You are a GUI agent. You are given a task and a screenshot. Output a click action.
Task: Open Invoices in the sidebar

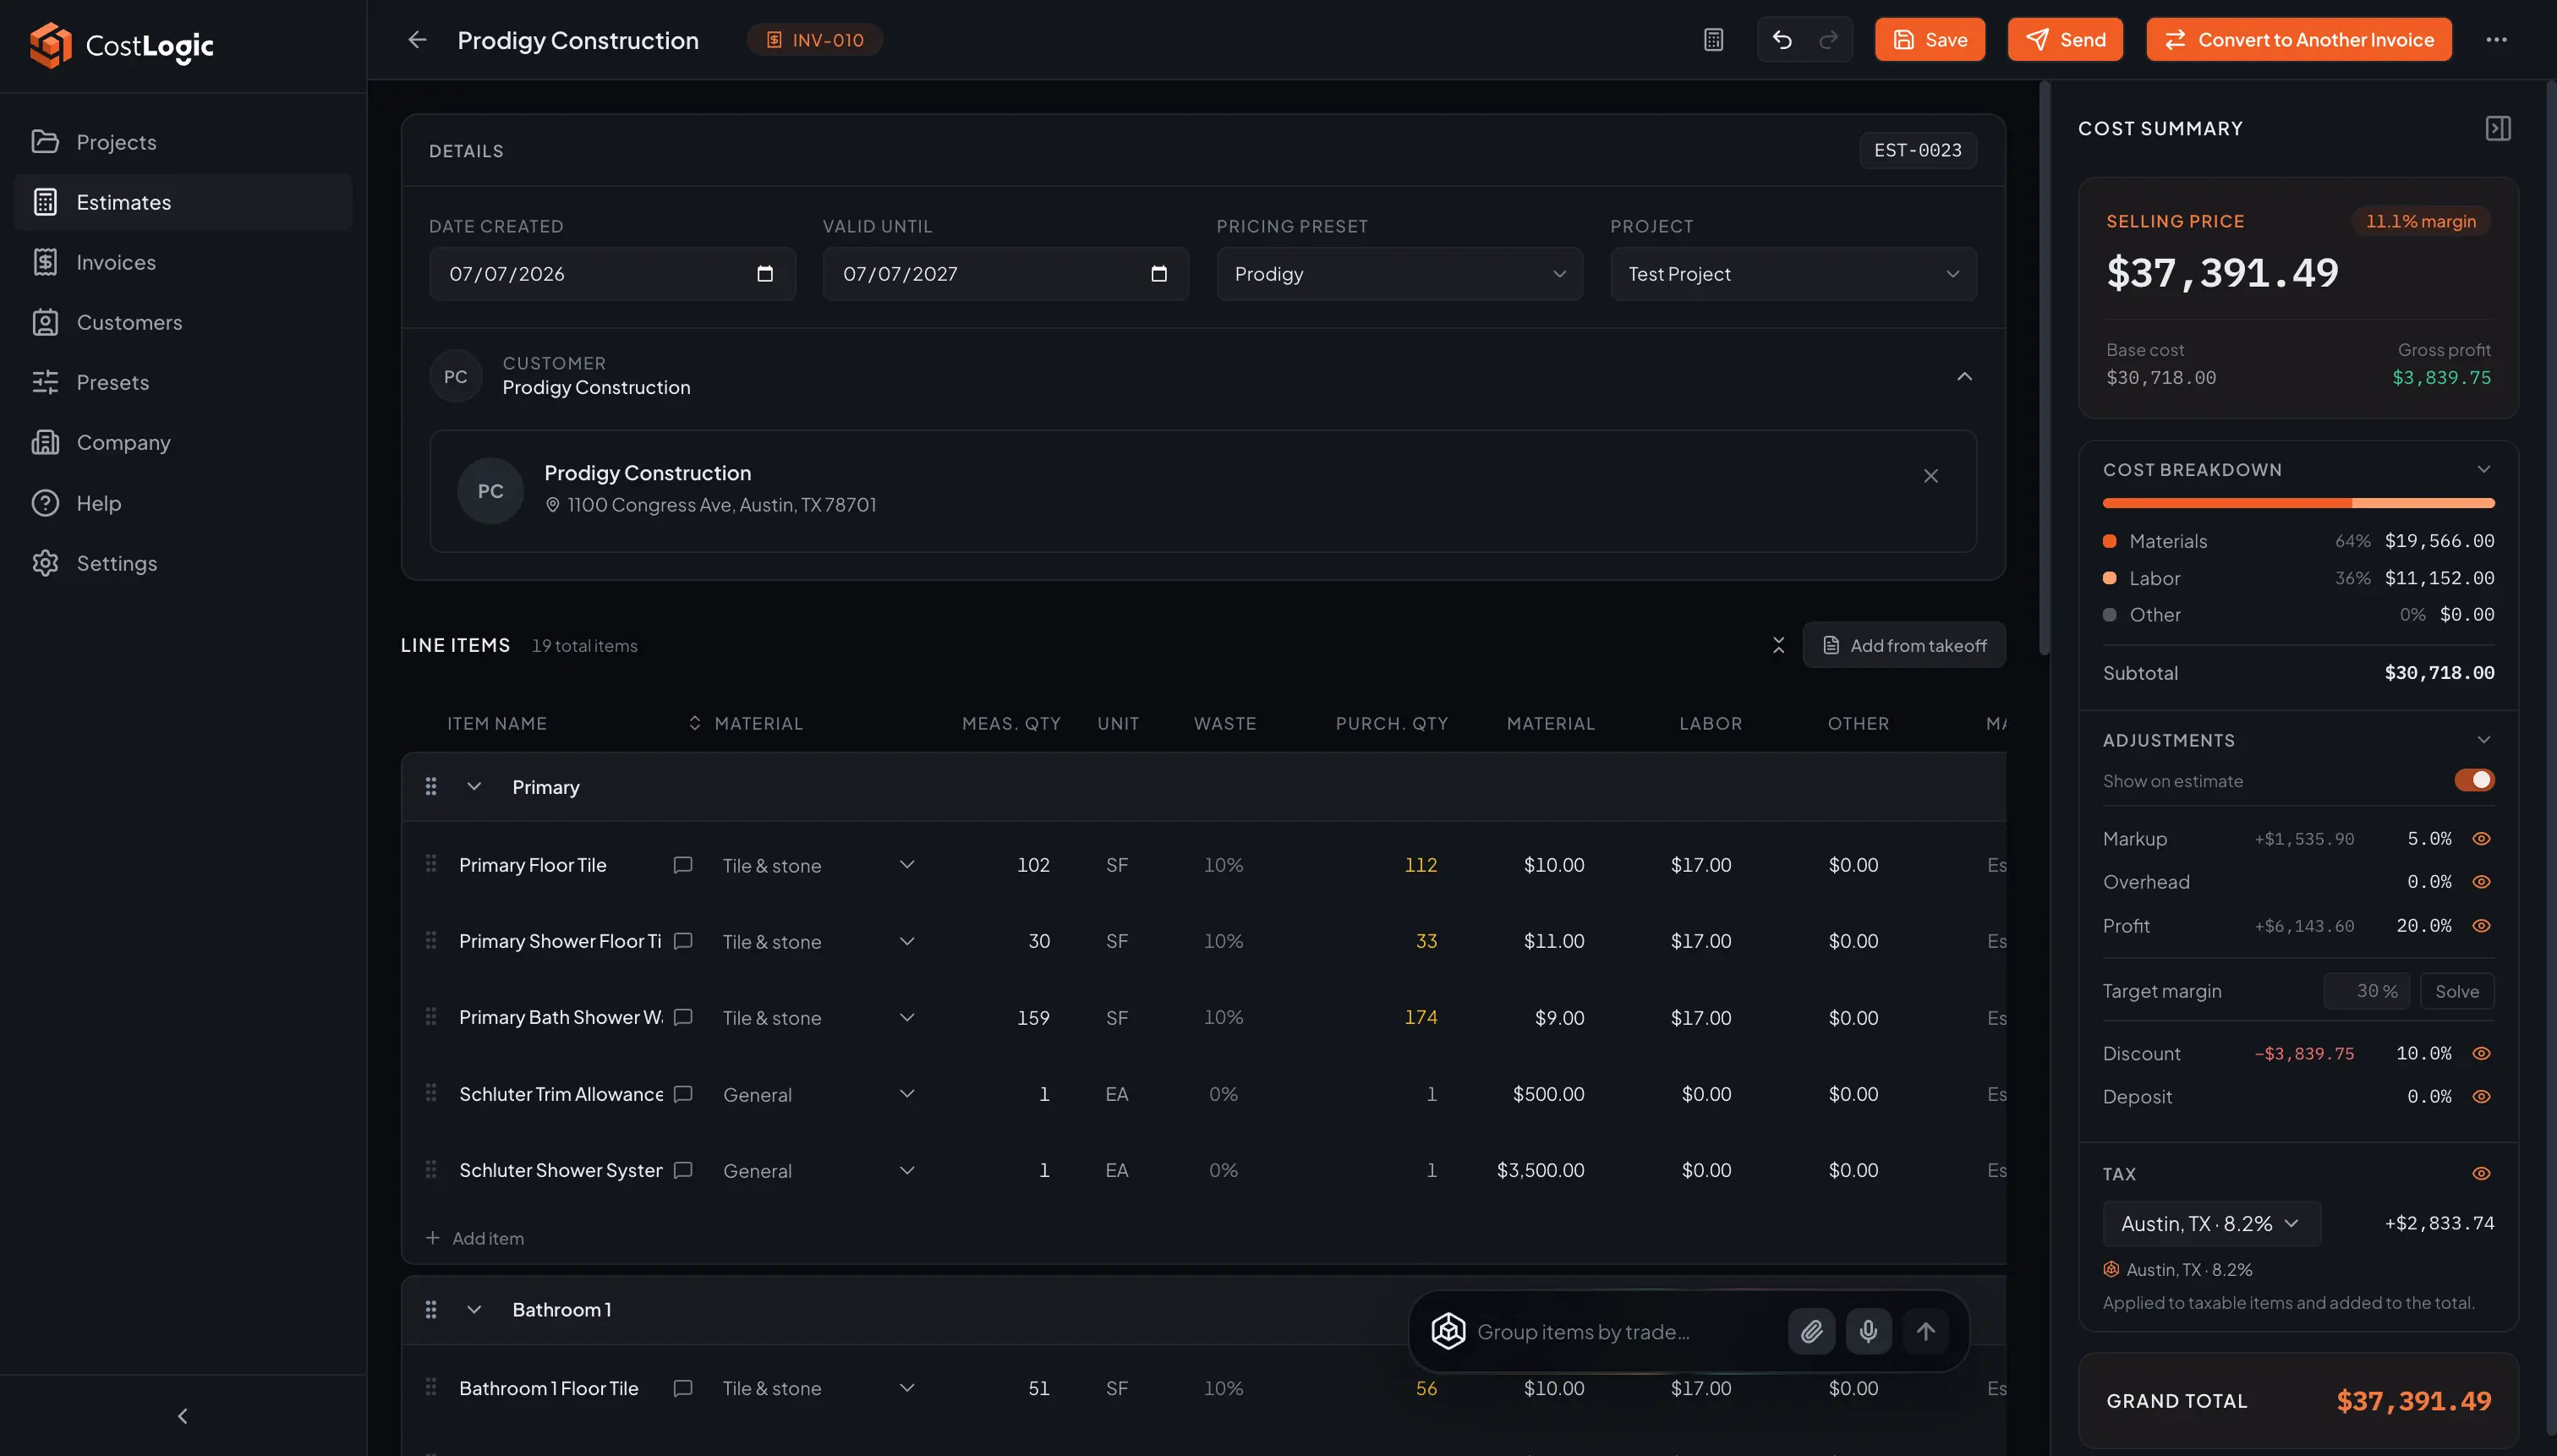(183, 262)
